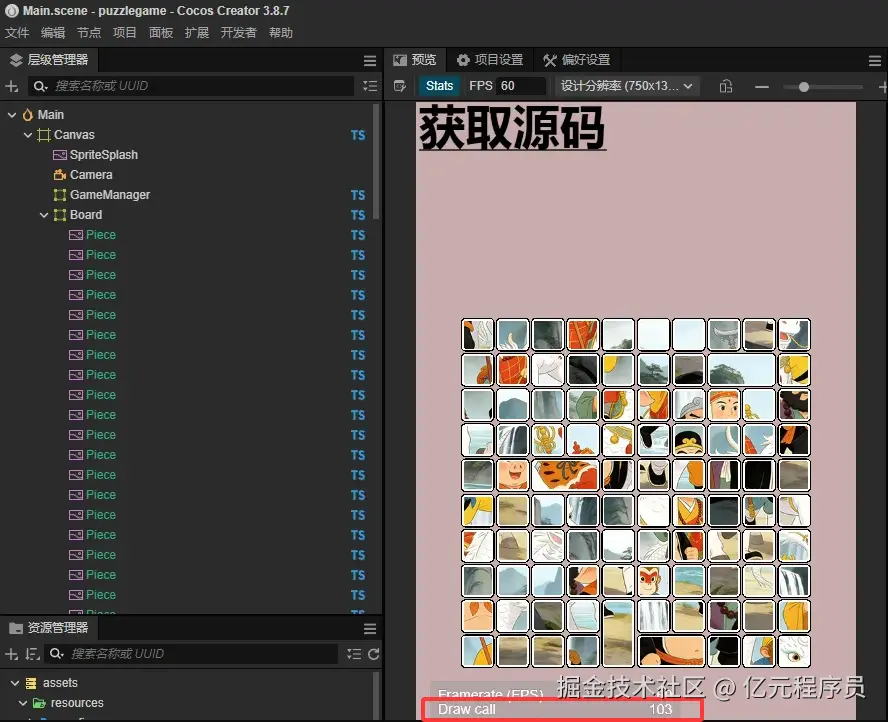The height and width of the screenshot is (722, 888).
Task: Toggle the Stats button in preview
Action: pyautogui.click(x=439, y=86)
